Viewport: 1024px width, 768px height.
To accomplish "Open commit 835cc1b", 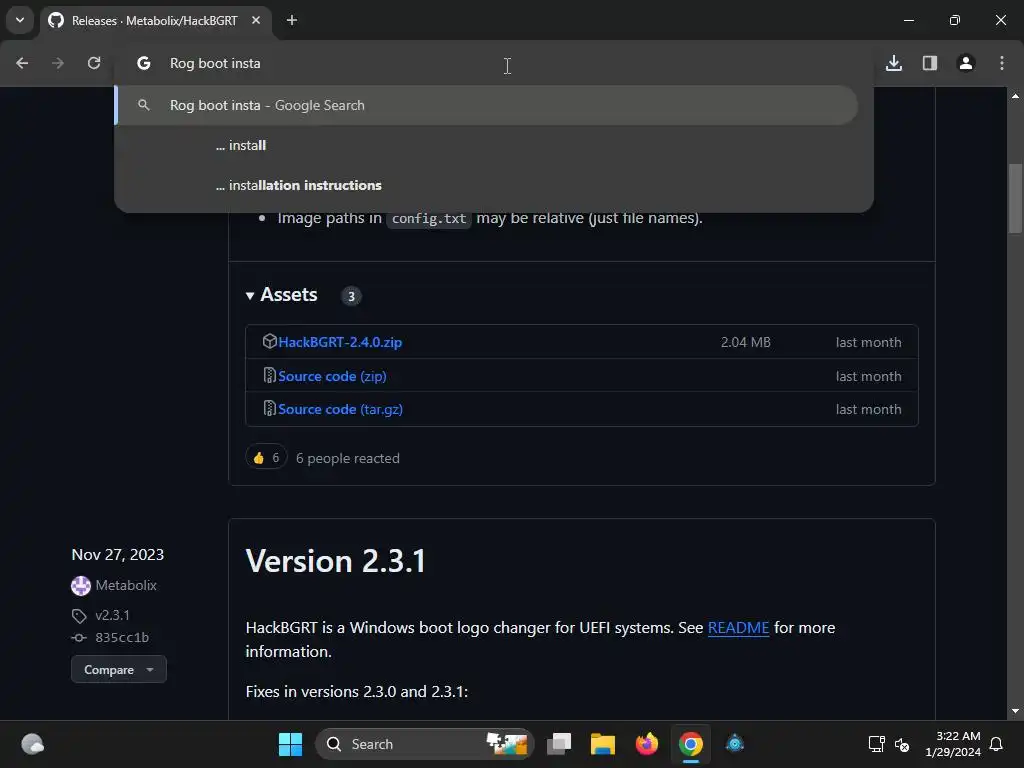I will [122, 637].
